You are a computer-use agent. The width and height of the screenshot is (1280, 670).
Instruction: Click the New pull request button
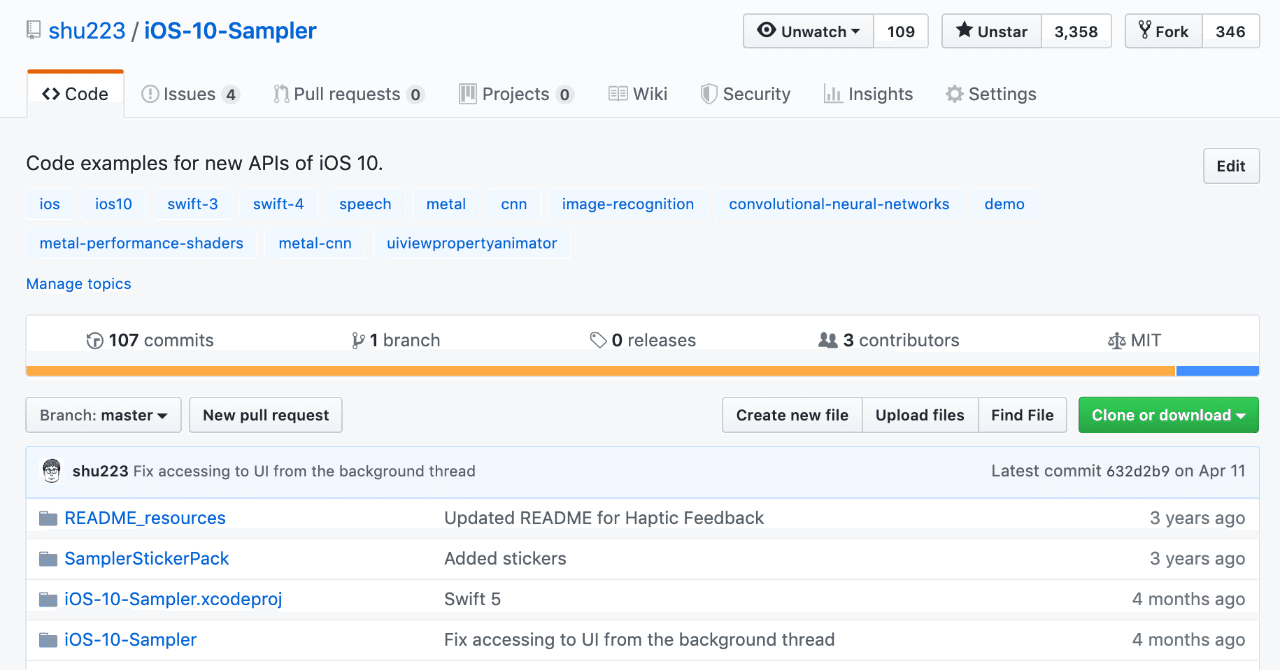pos(266,415)
